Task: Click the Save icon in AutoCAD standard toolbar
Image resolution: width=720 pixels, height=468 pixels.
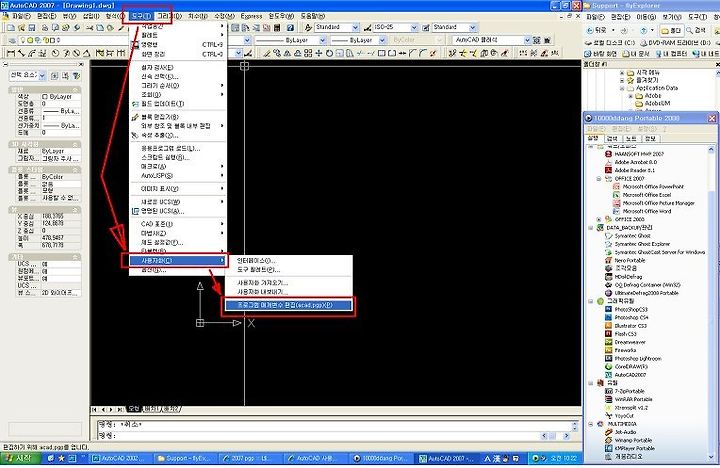Action: click(33, 28)
